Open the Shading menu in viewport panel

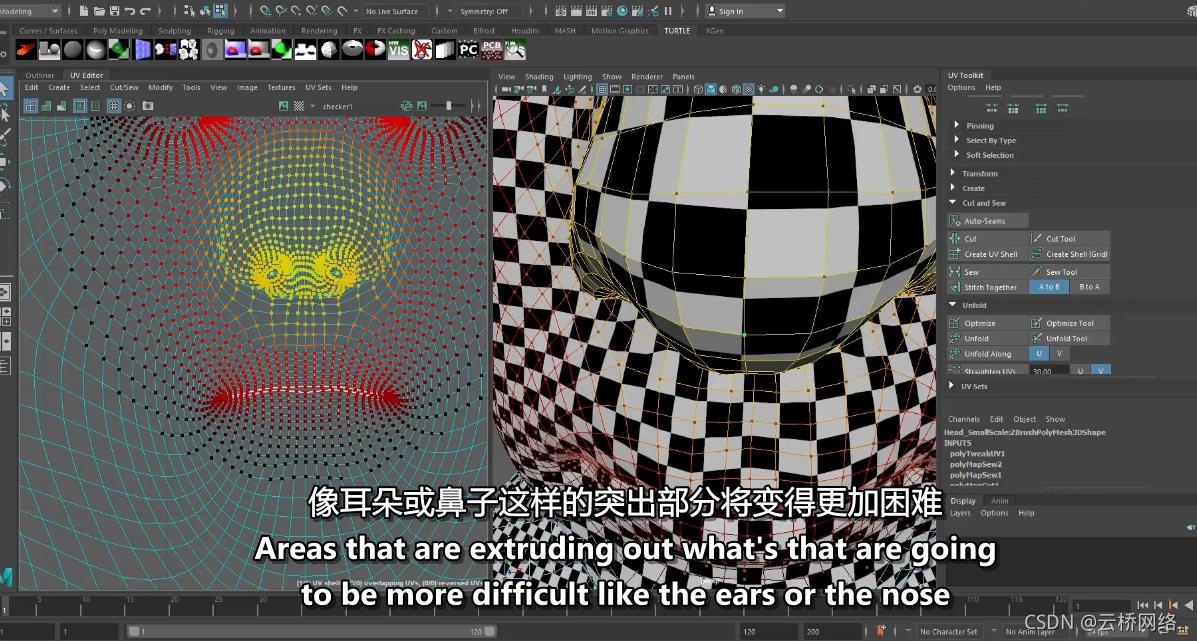coord(539,76)
